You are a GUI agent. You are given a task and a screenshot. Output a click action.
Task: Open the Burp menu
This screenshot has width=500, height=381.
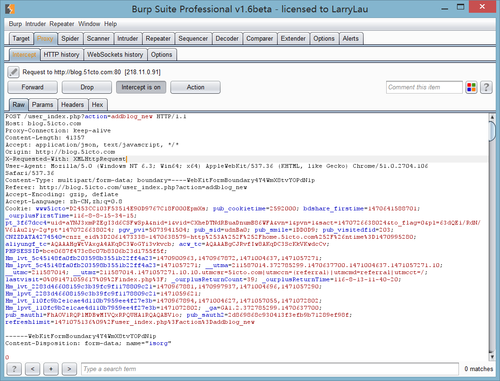15,24
